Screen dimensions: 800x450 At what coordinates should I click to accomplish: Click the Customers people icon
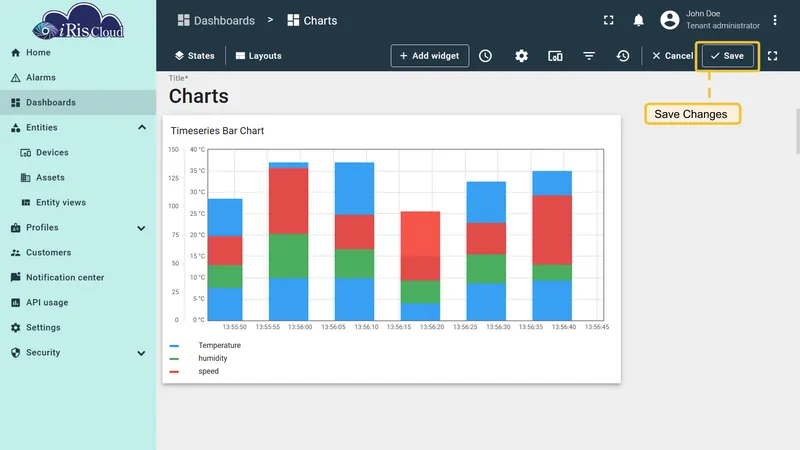coord(15,253)
